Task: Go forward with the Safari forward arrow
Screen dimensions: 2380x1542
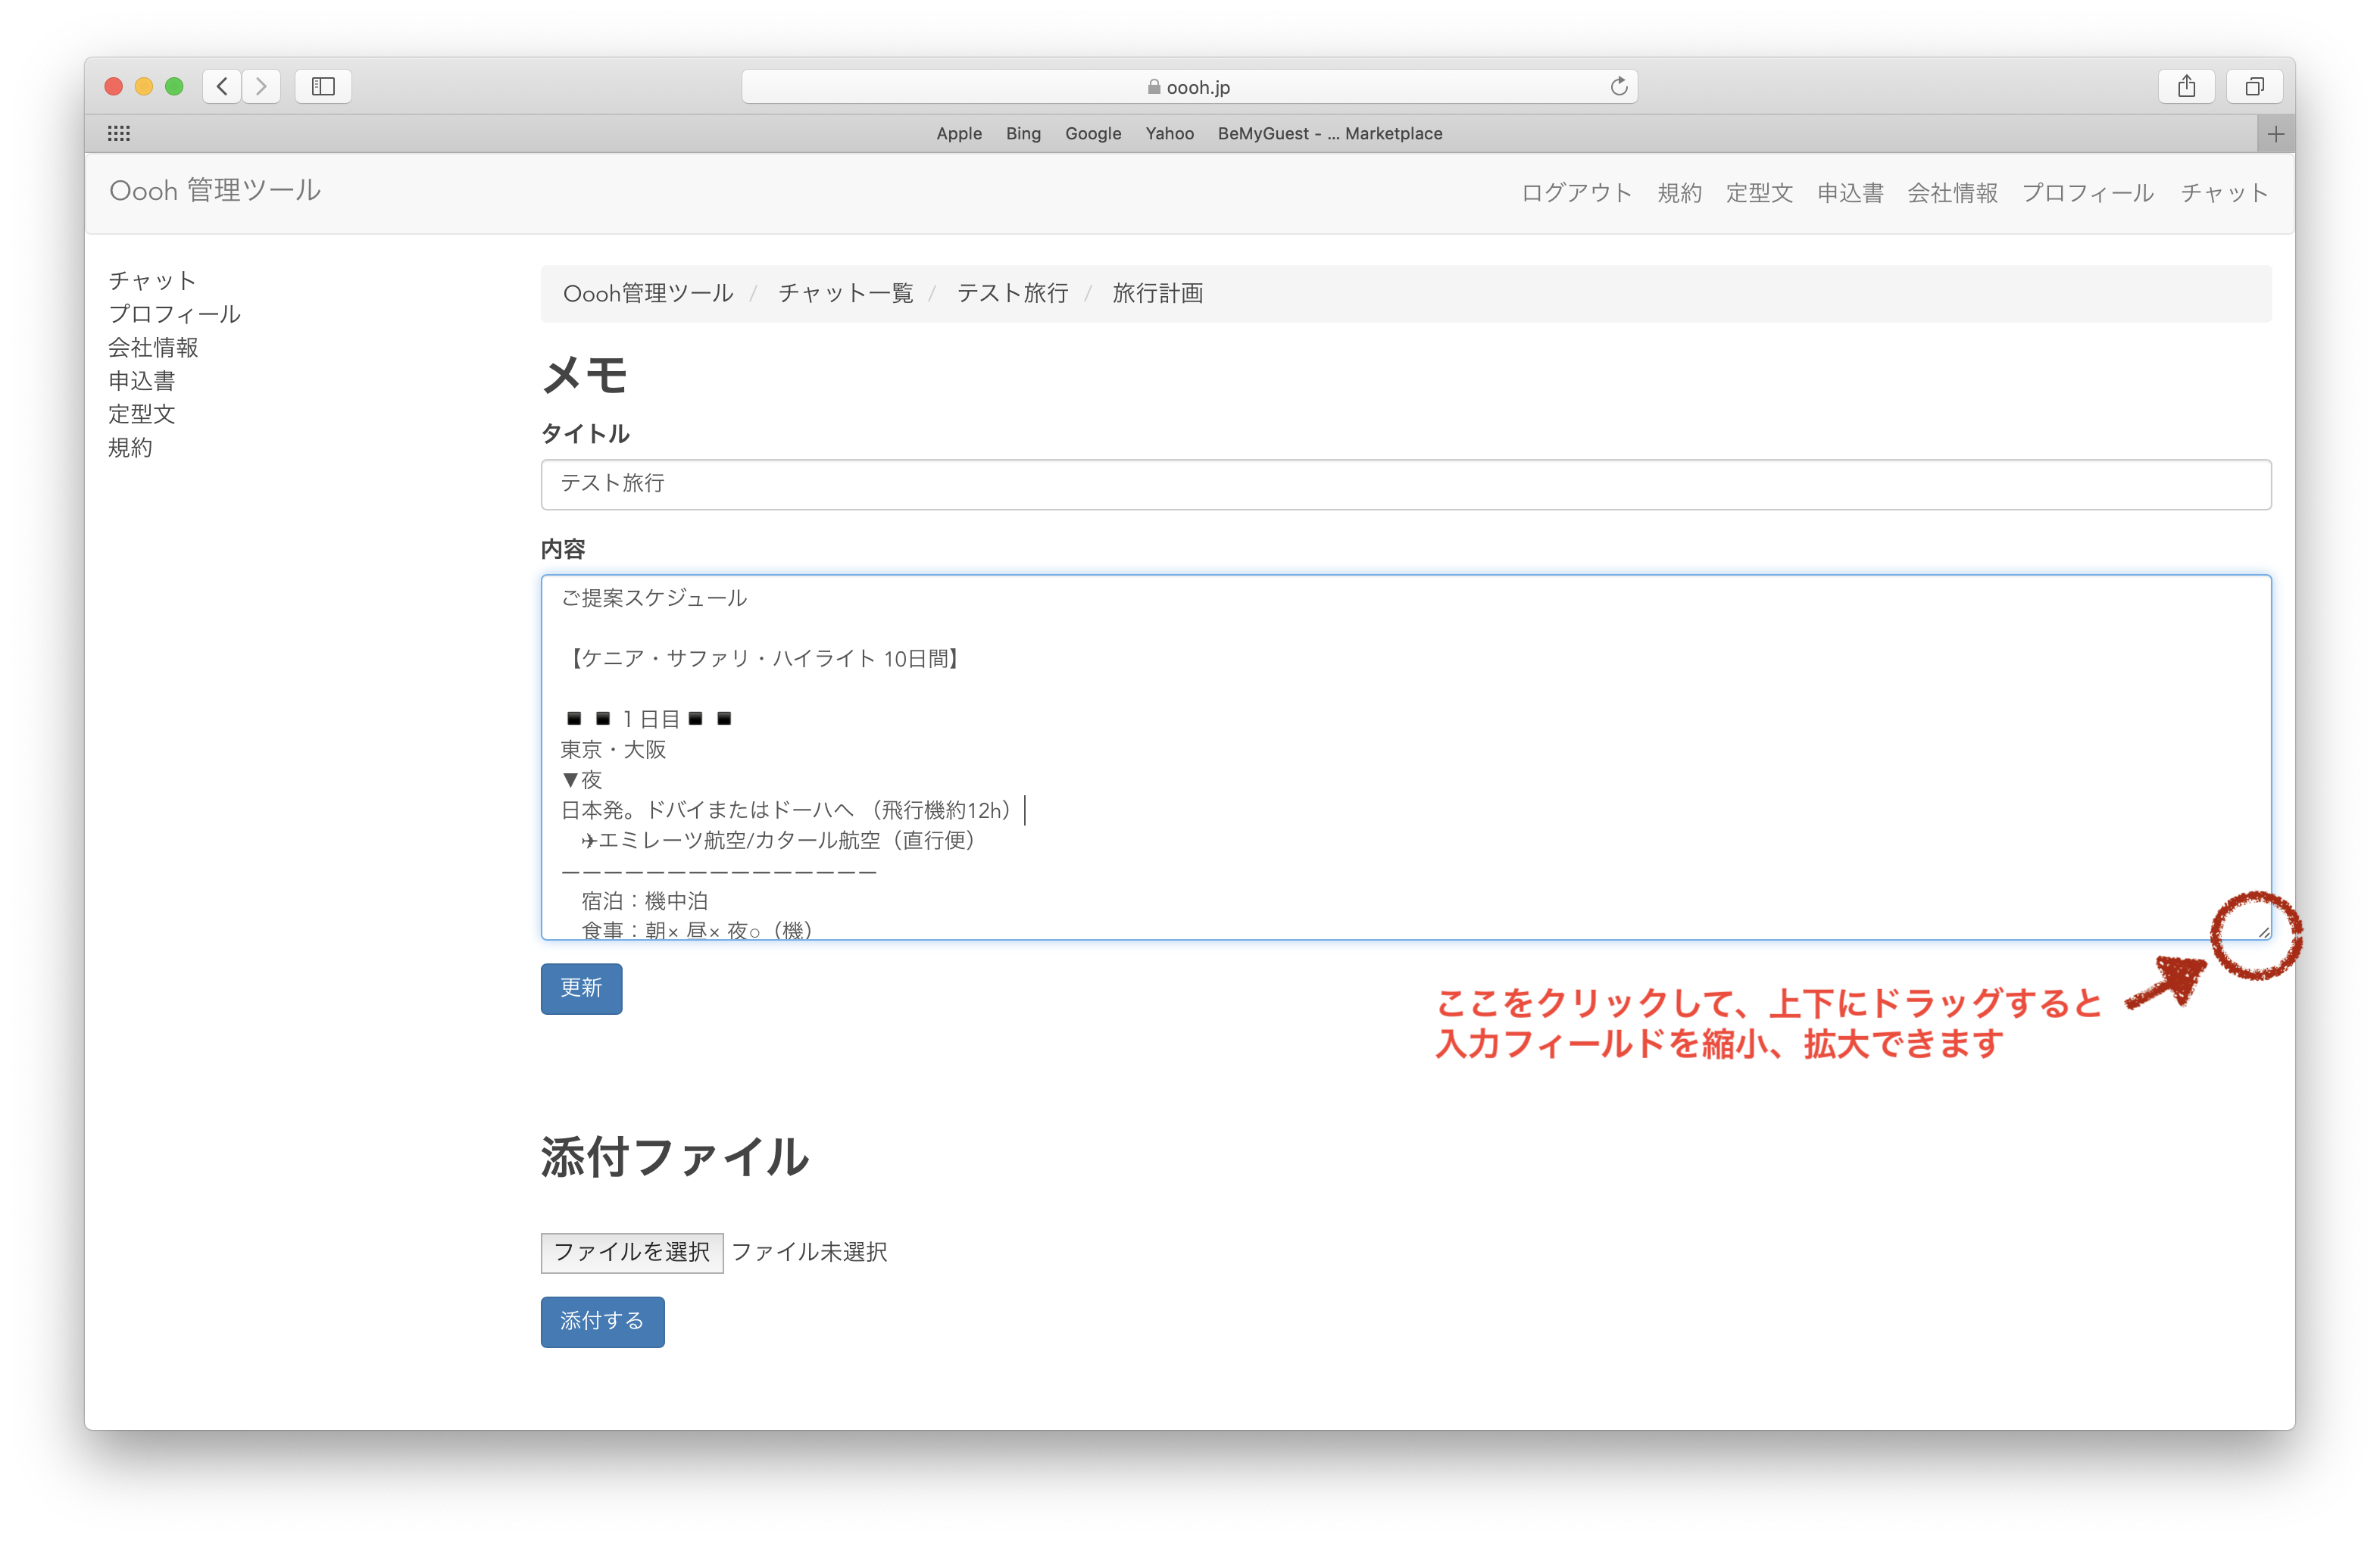Action: [261, 87]
